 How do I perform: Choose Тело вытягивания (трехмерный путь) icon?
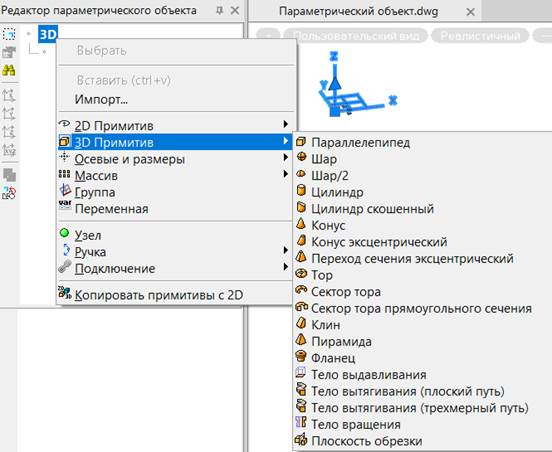point(301,406)
